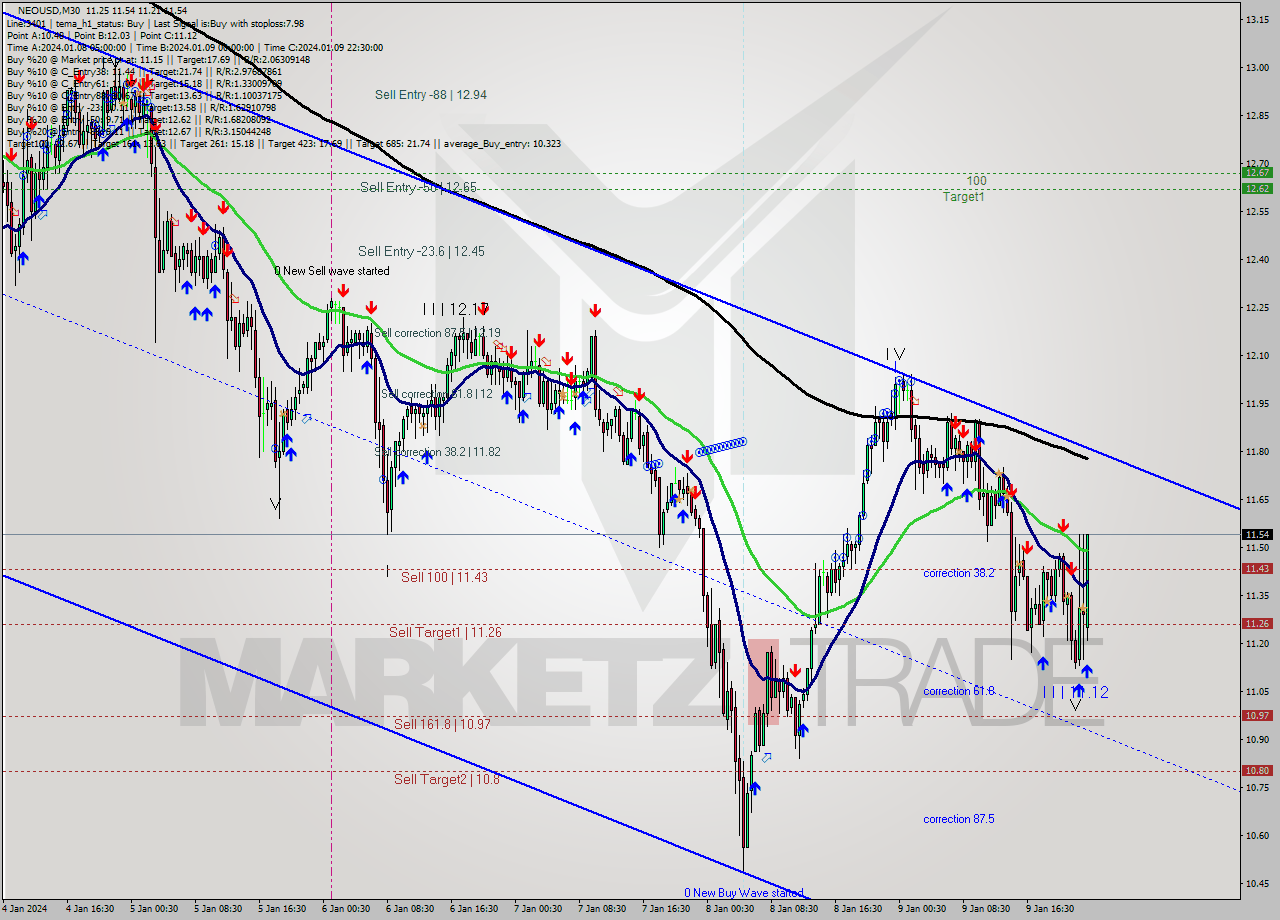Click the blue 'correction 61.8' label
This screenshot has height=920, width=1280.
click(x=958, y=691)
